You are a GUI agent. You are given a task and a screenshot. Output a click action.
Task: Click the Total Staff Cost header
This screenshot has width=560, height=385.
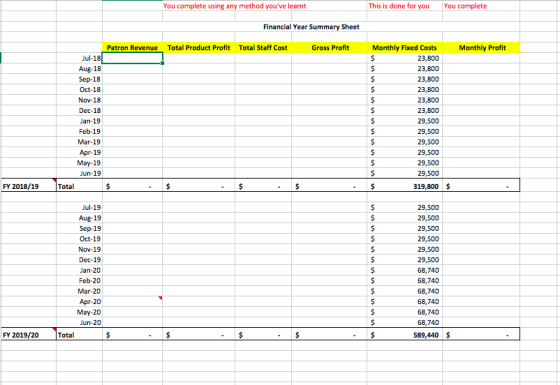click(x=263, y=48)
